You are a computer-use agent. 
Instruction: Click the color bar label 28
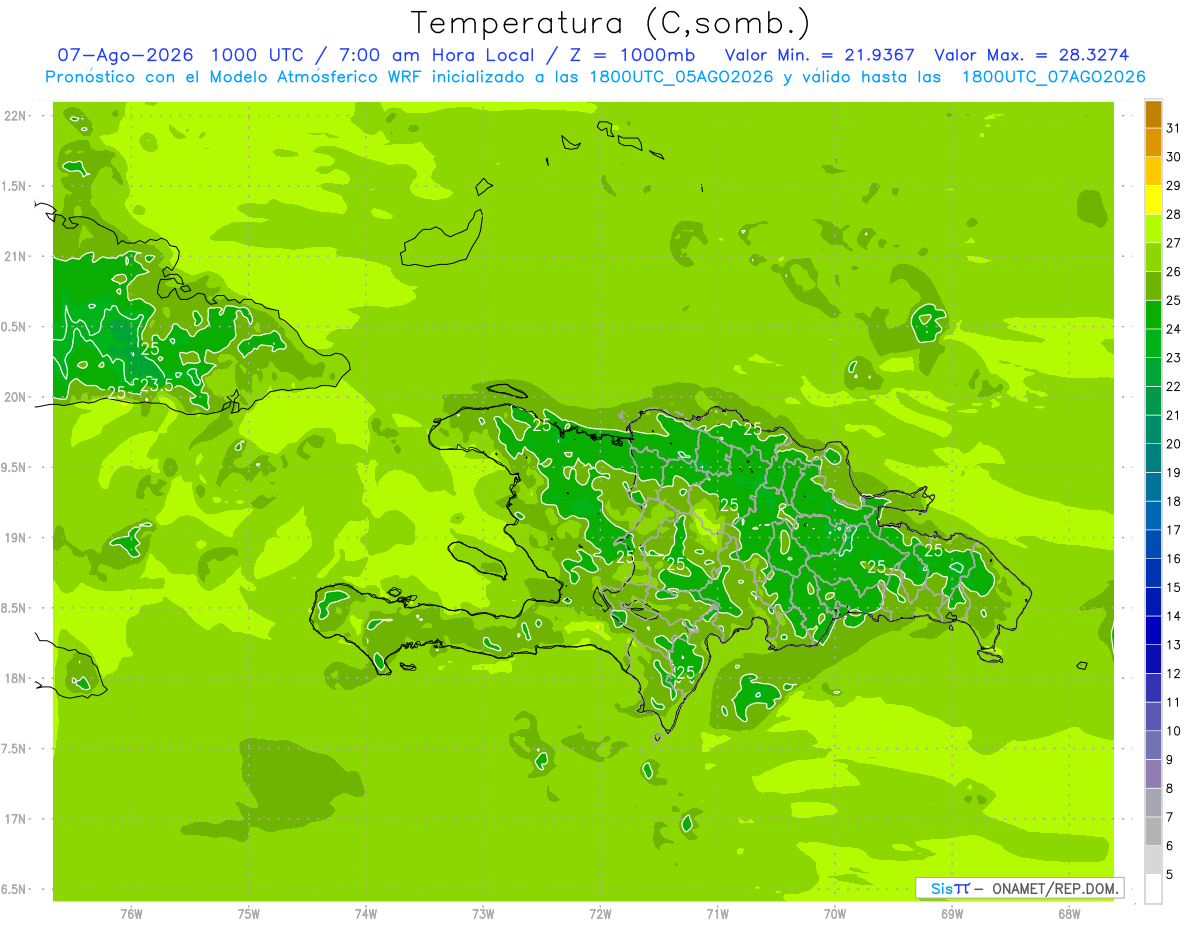click(1174, 214)
